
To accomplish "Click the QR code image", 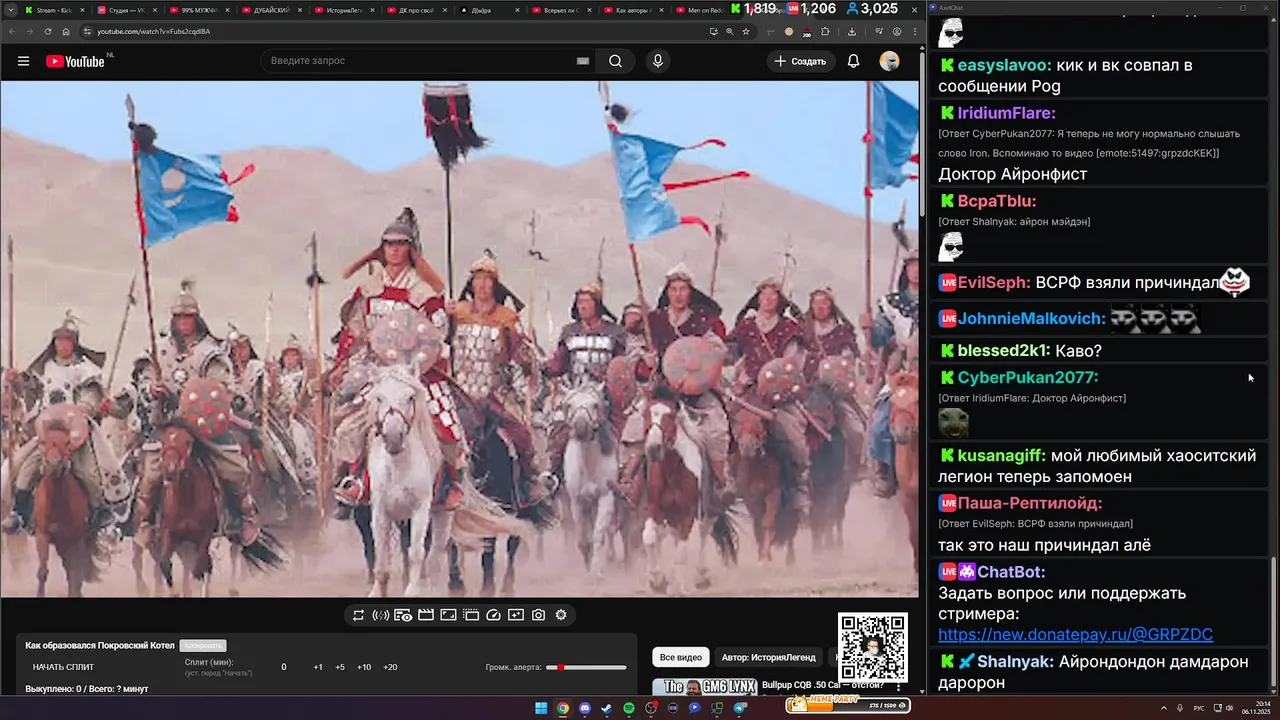I will [873, 646].
